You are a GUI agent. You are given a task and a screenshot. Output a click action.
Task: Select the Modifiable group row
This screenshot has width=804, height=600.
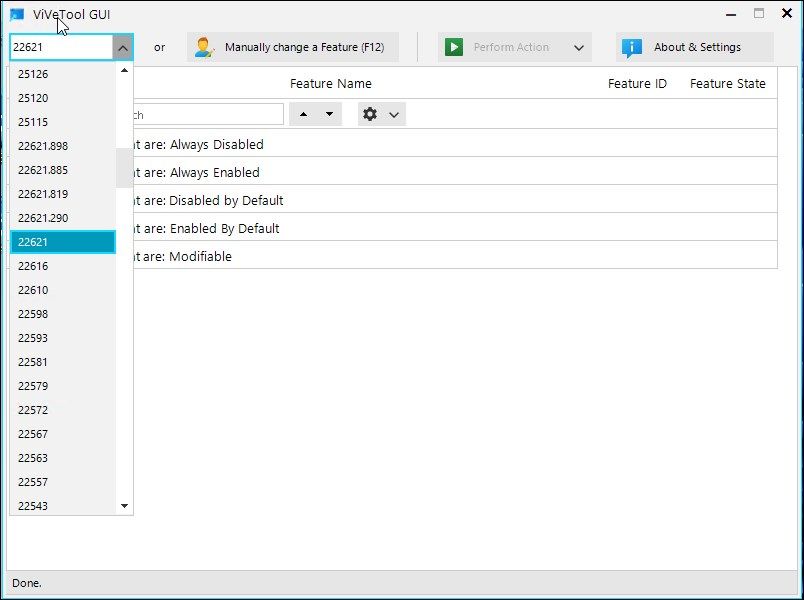pos(300,256)
